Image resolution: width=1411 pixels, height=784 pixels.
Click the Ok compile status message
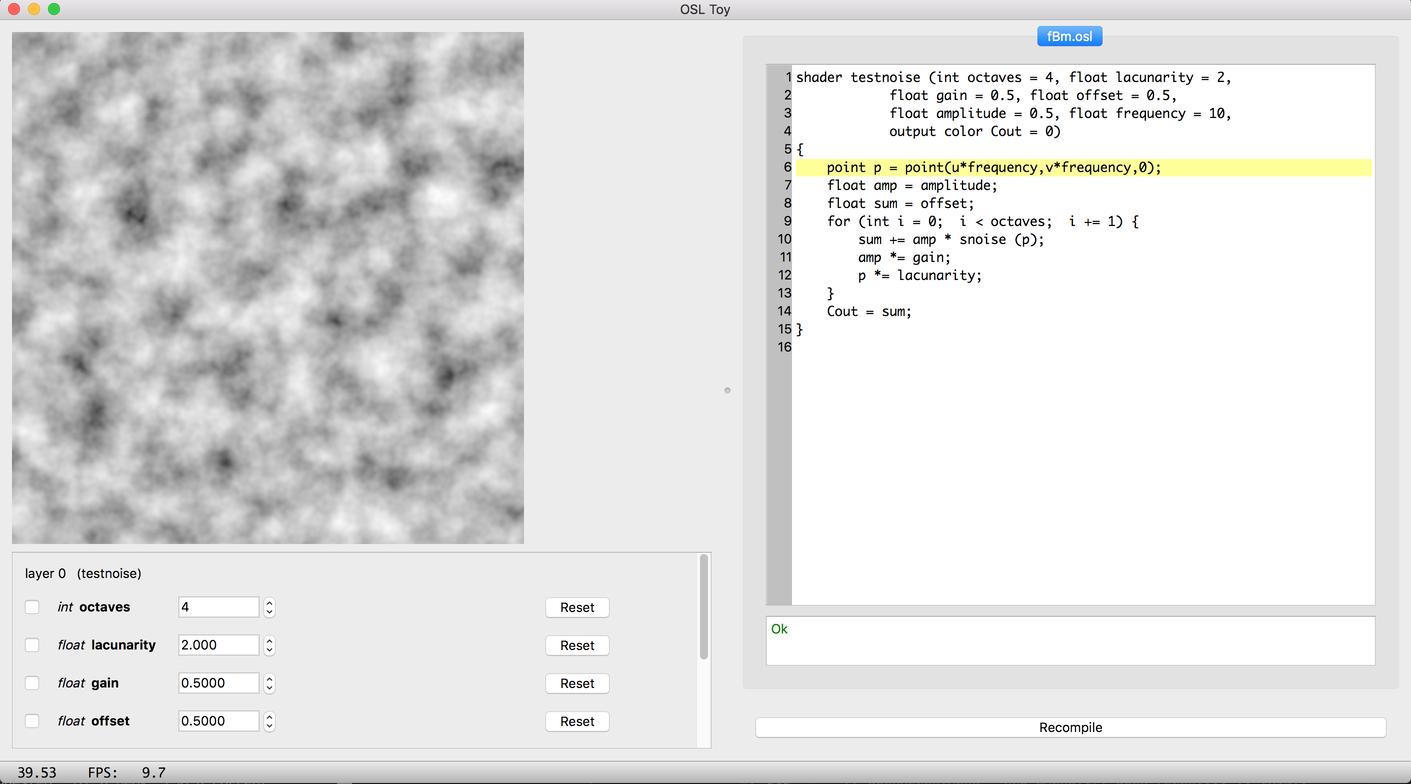coord(779,629)
